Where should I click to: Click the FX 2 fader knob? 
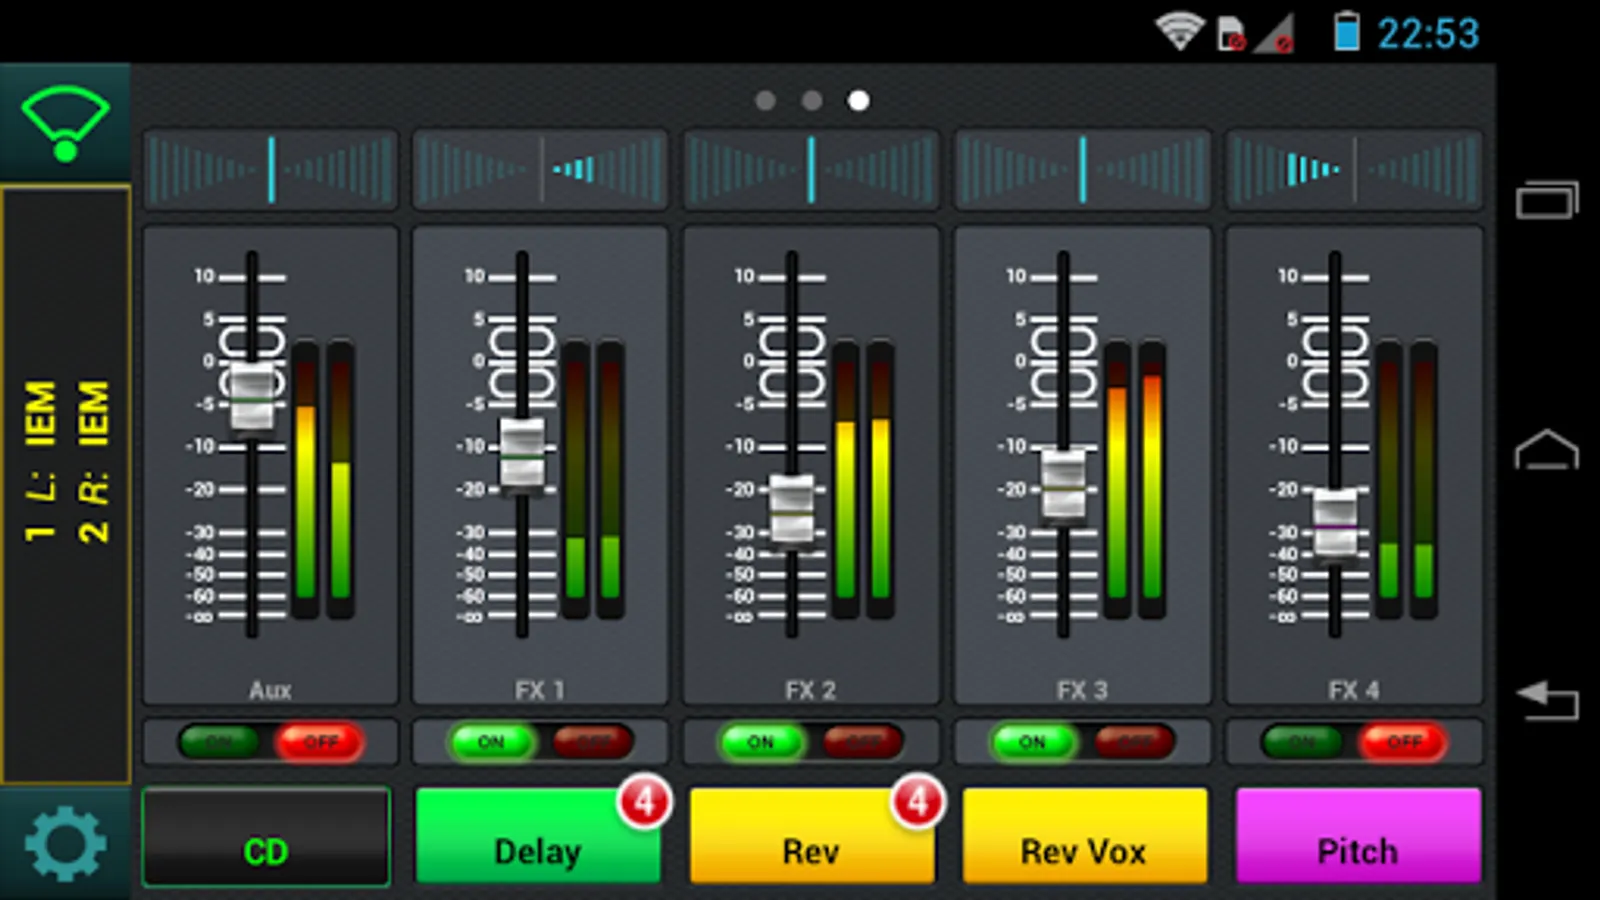click(x=792, y=511)
